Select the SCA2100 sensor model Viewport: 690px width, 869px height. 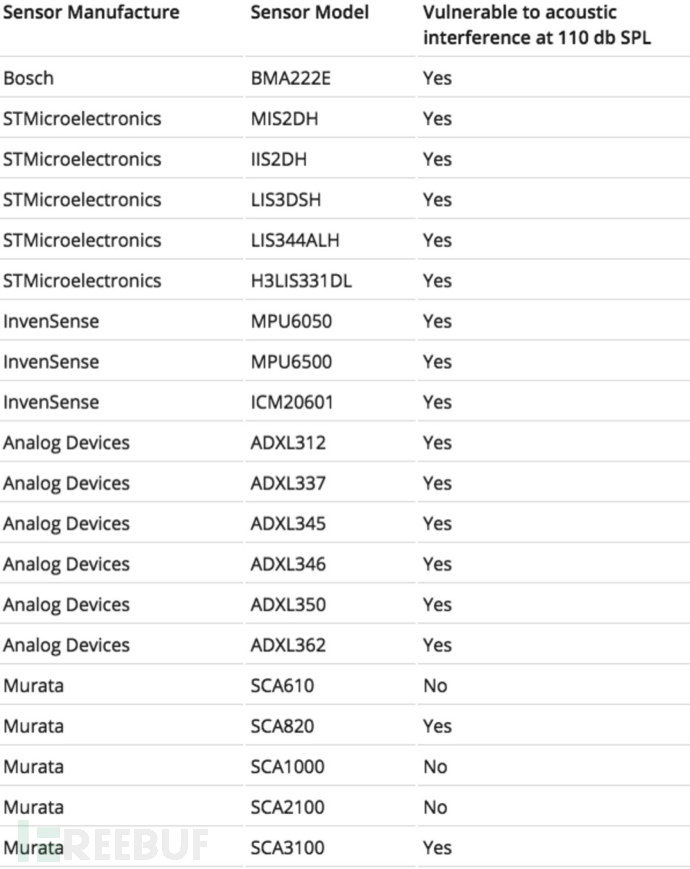[x=288, y=807]
